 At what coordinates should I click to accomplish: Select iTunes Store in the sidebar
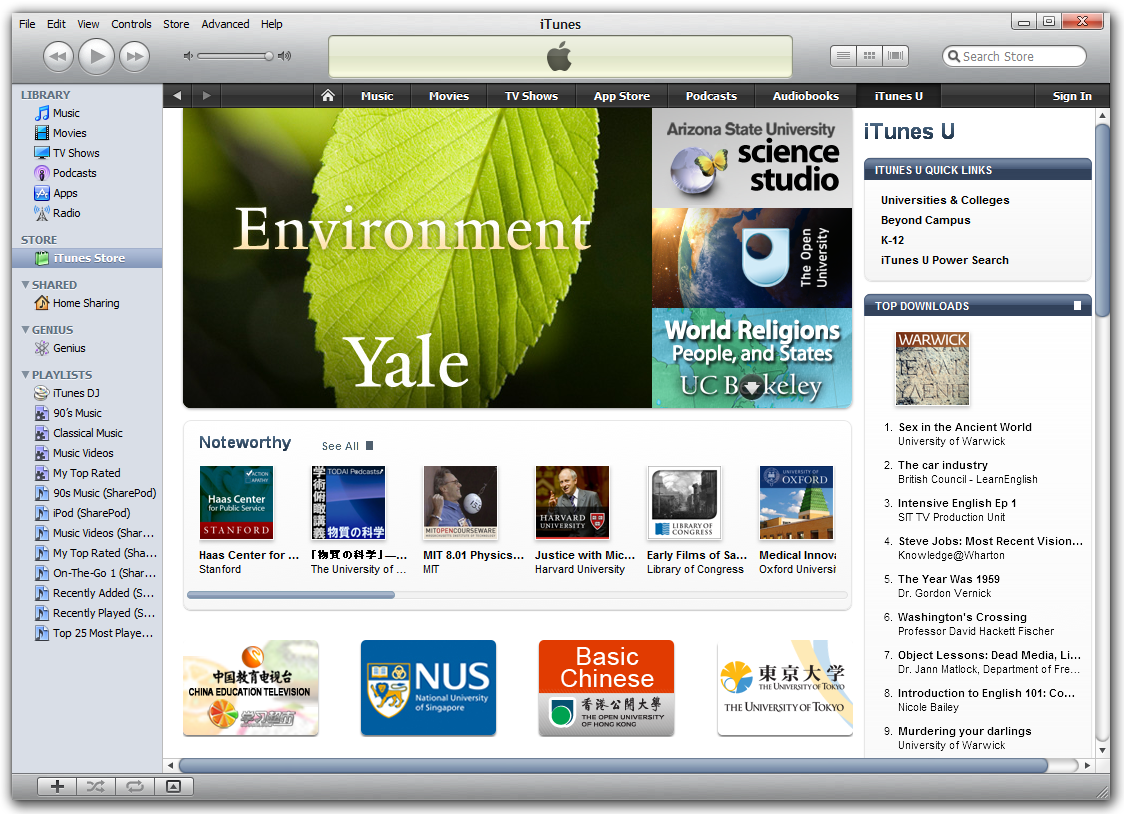point(87,258)
